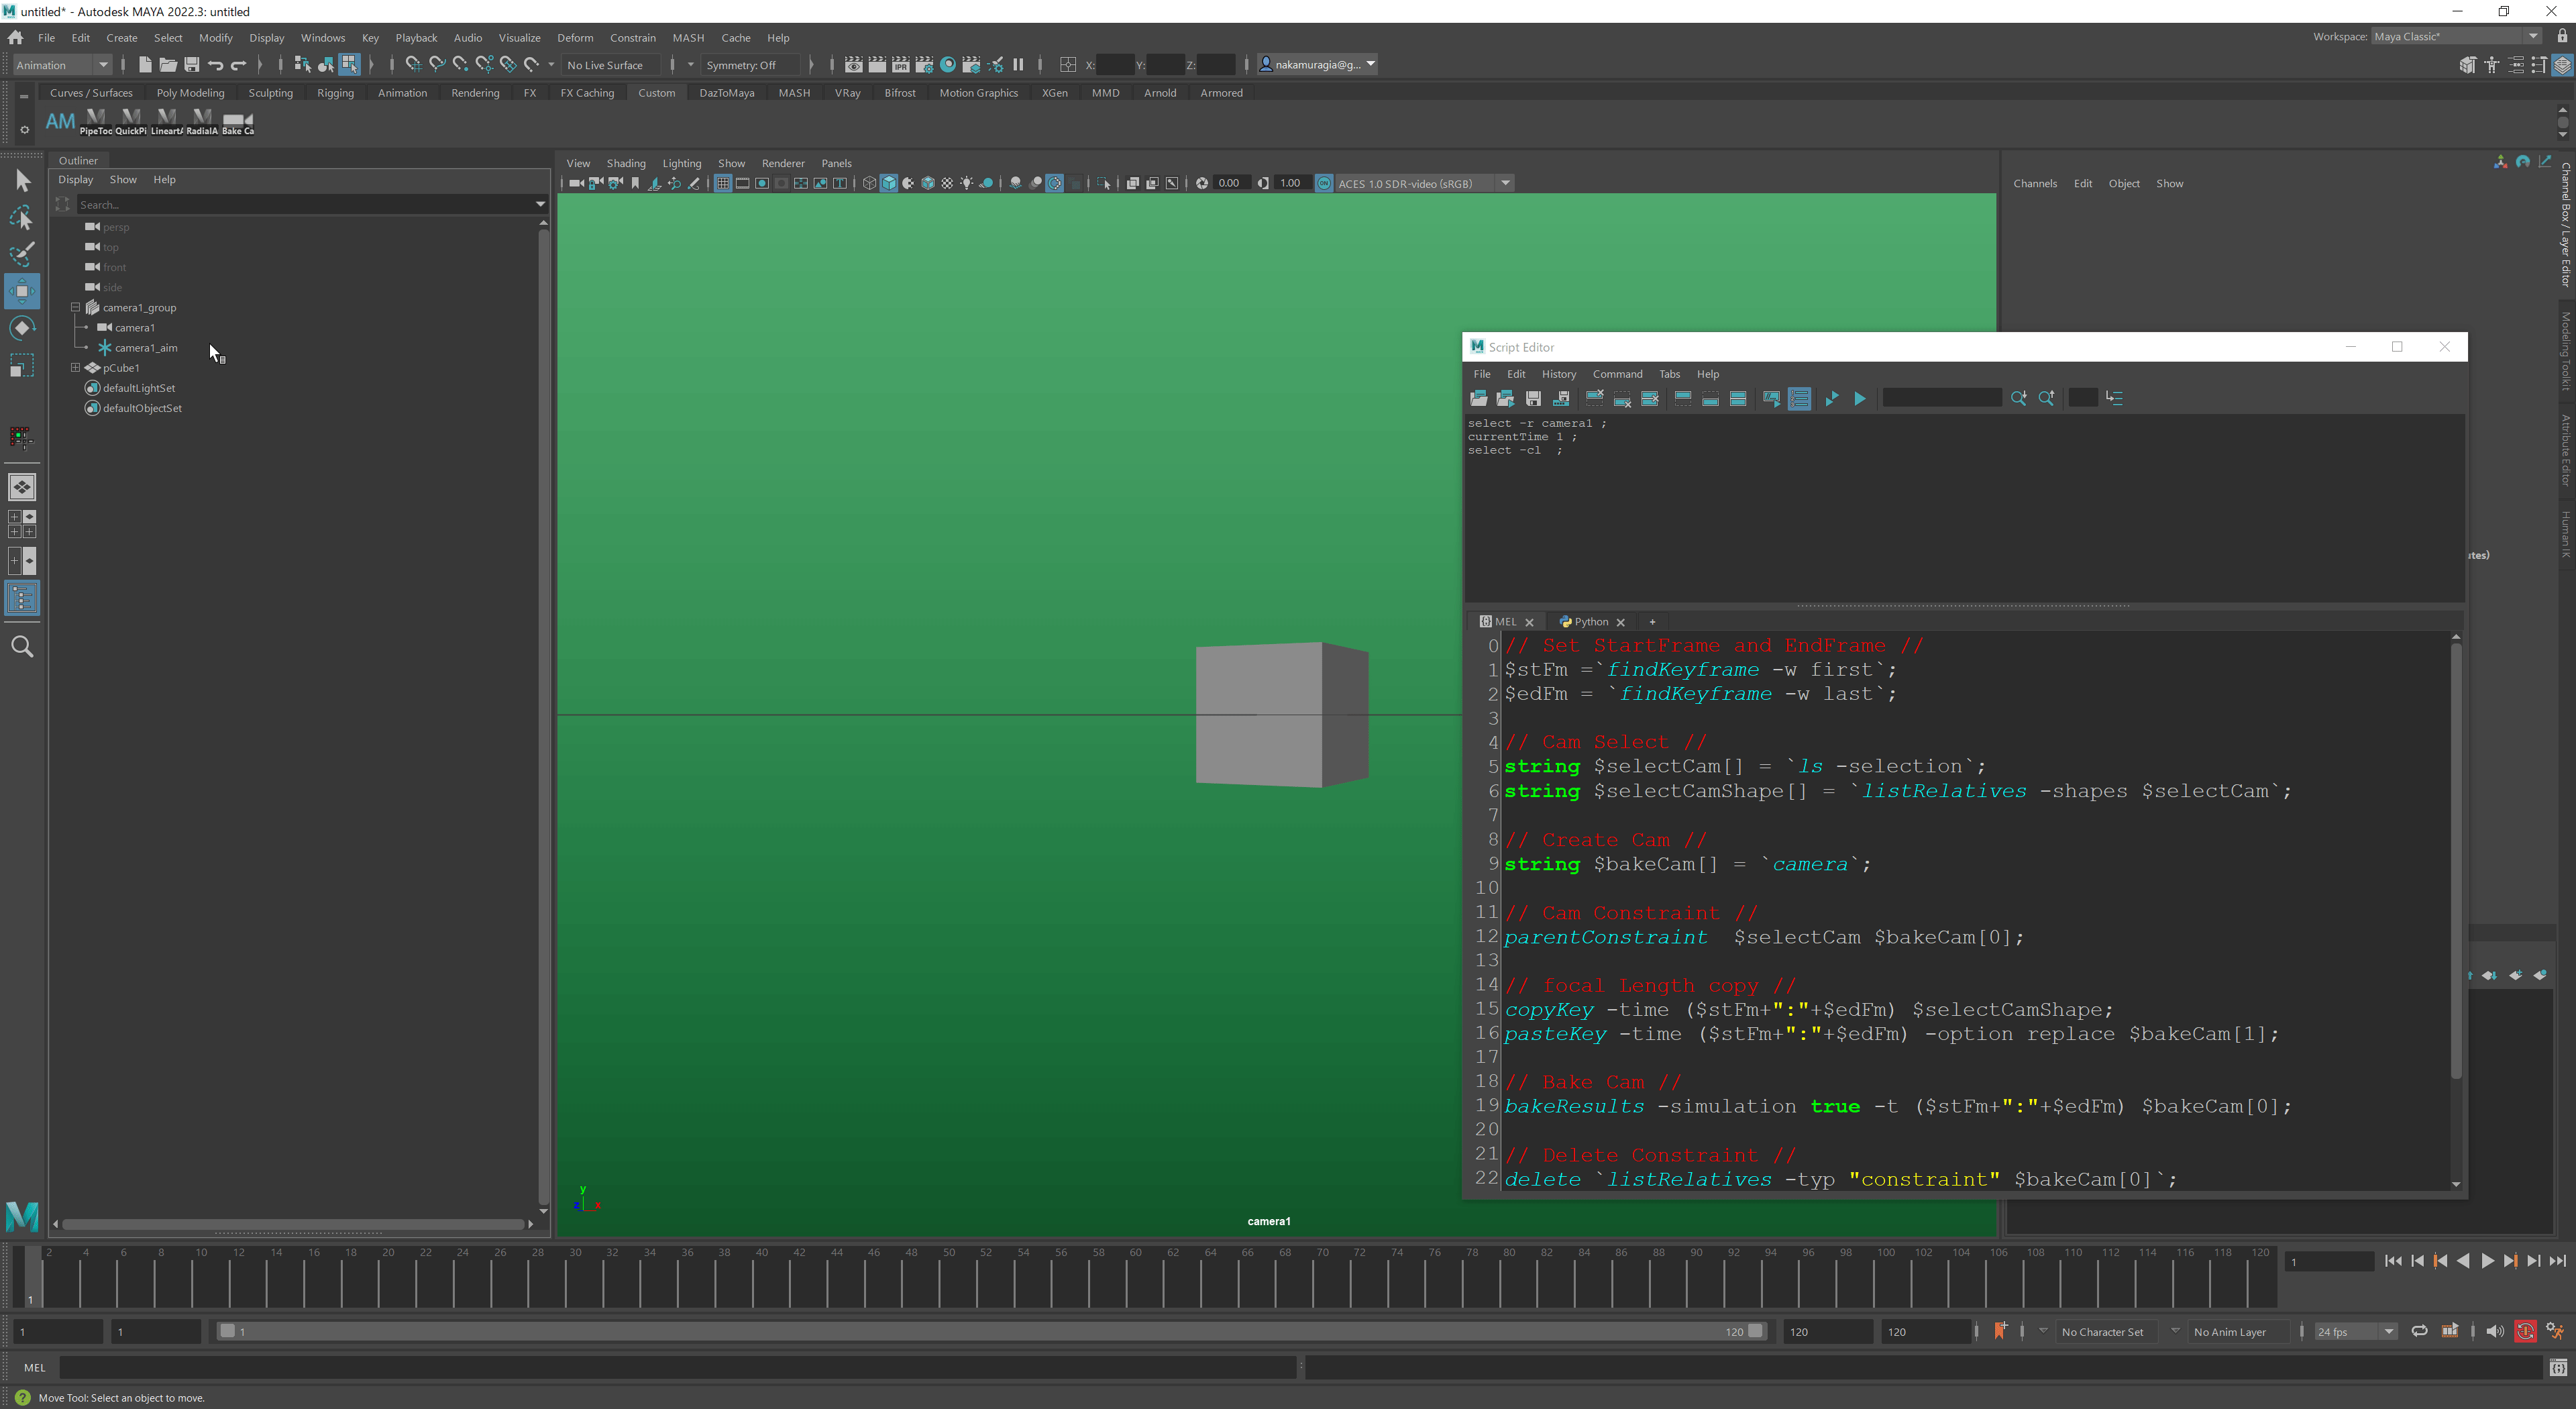Screen dimensions: 2576x1409
Task: Click the Clear History icon in Script Editor
Action: 1595,398
